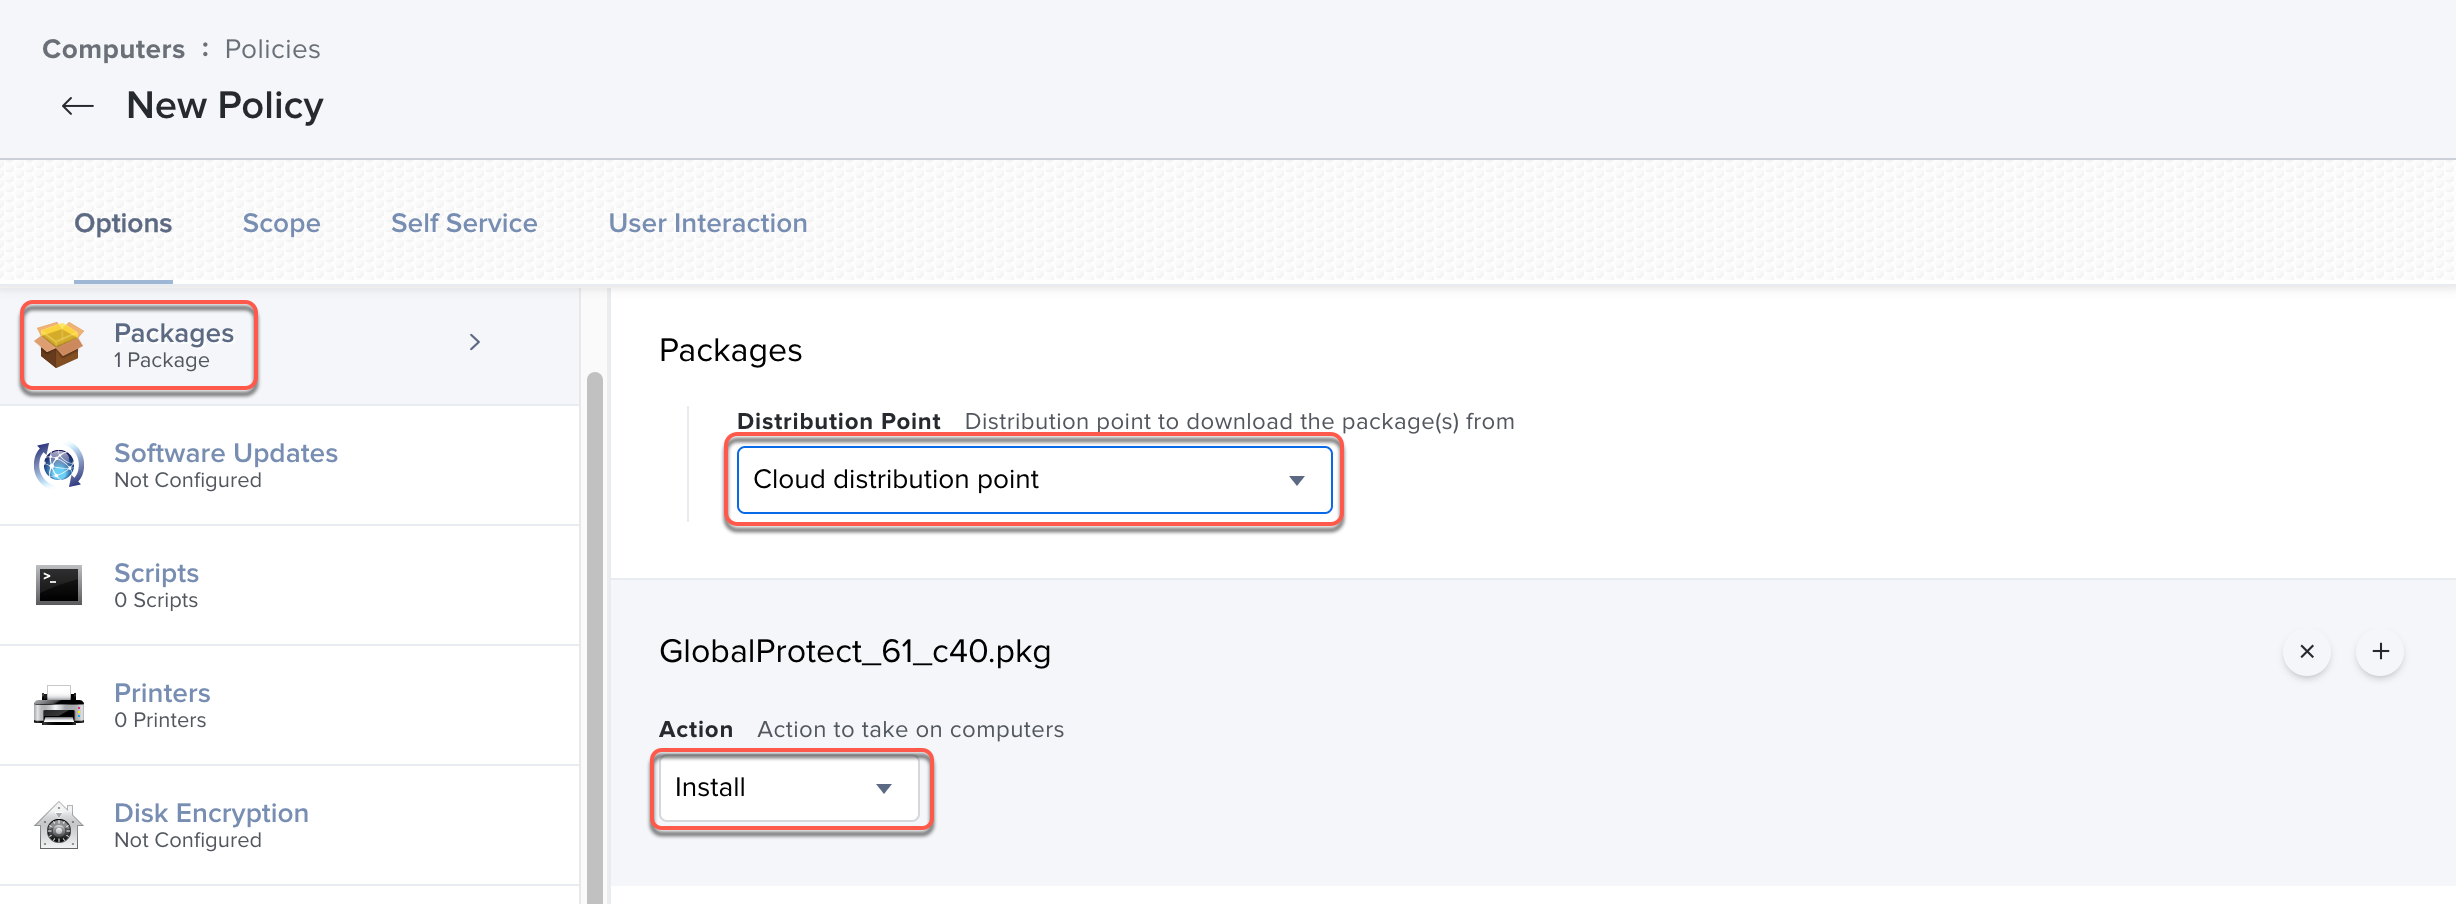Open Software Updates payload settings
Image resolution: width=2456 pixels, height=904 pixels.
(226, 453)
